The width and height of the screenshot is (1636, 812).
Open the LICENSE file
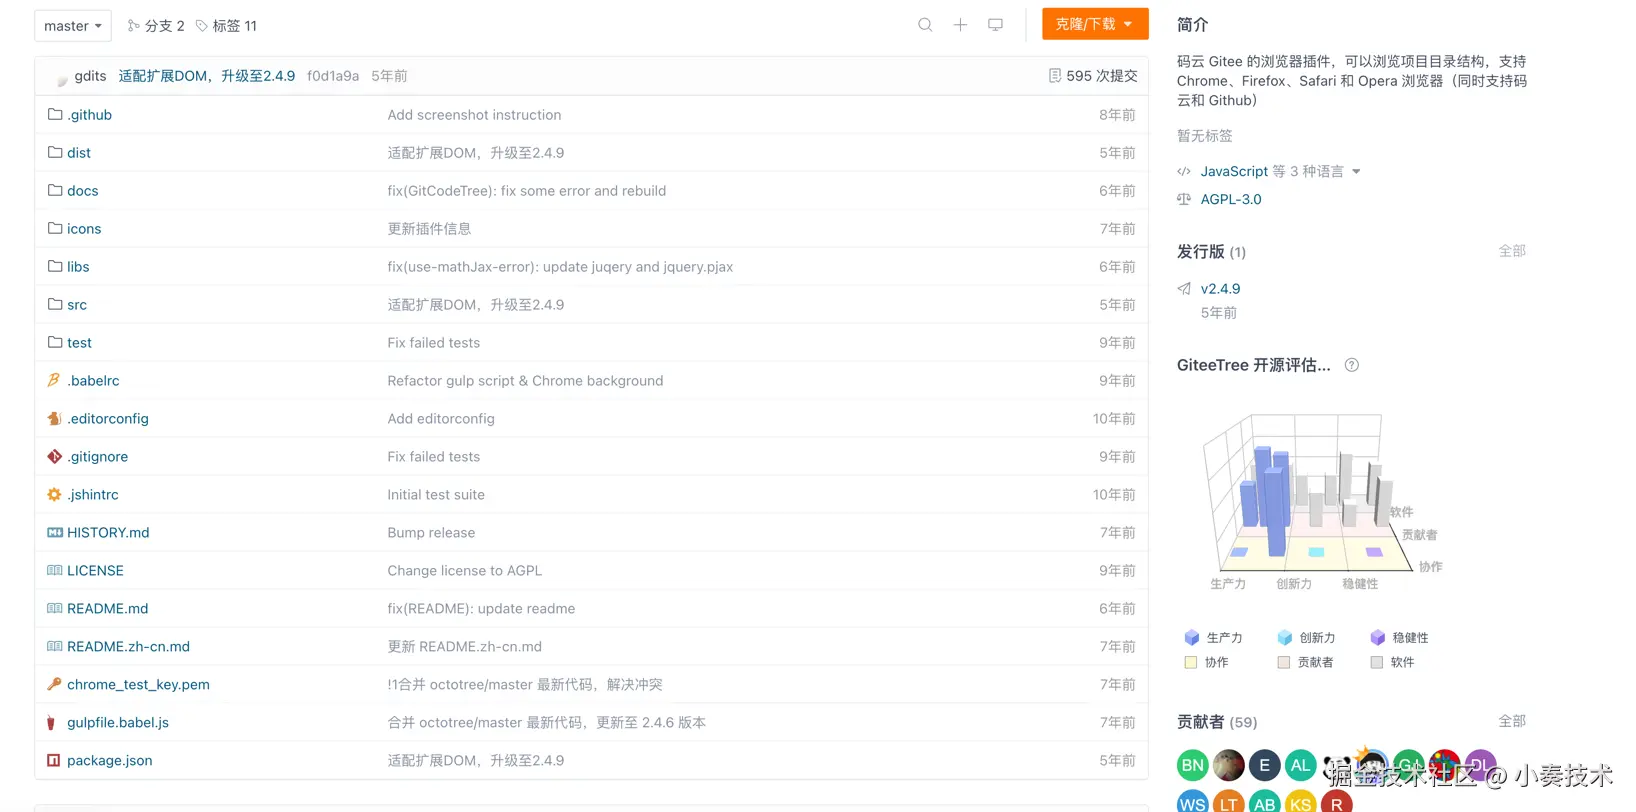95,571
